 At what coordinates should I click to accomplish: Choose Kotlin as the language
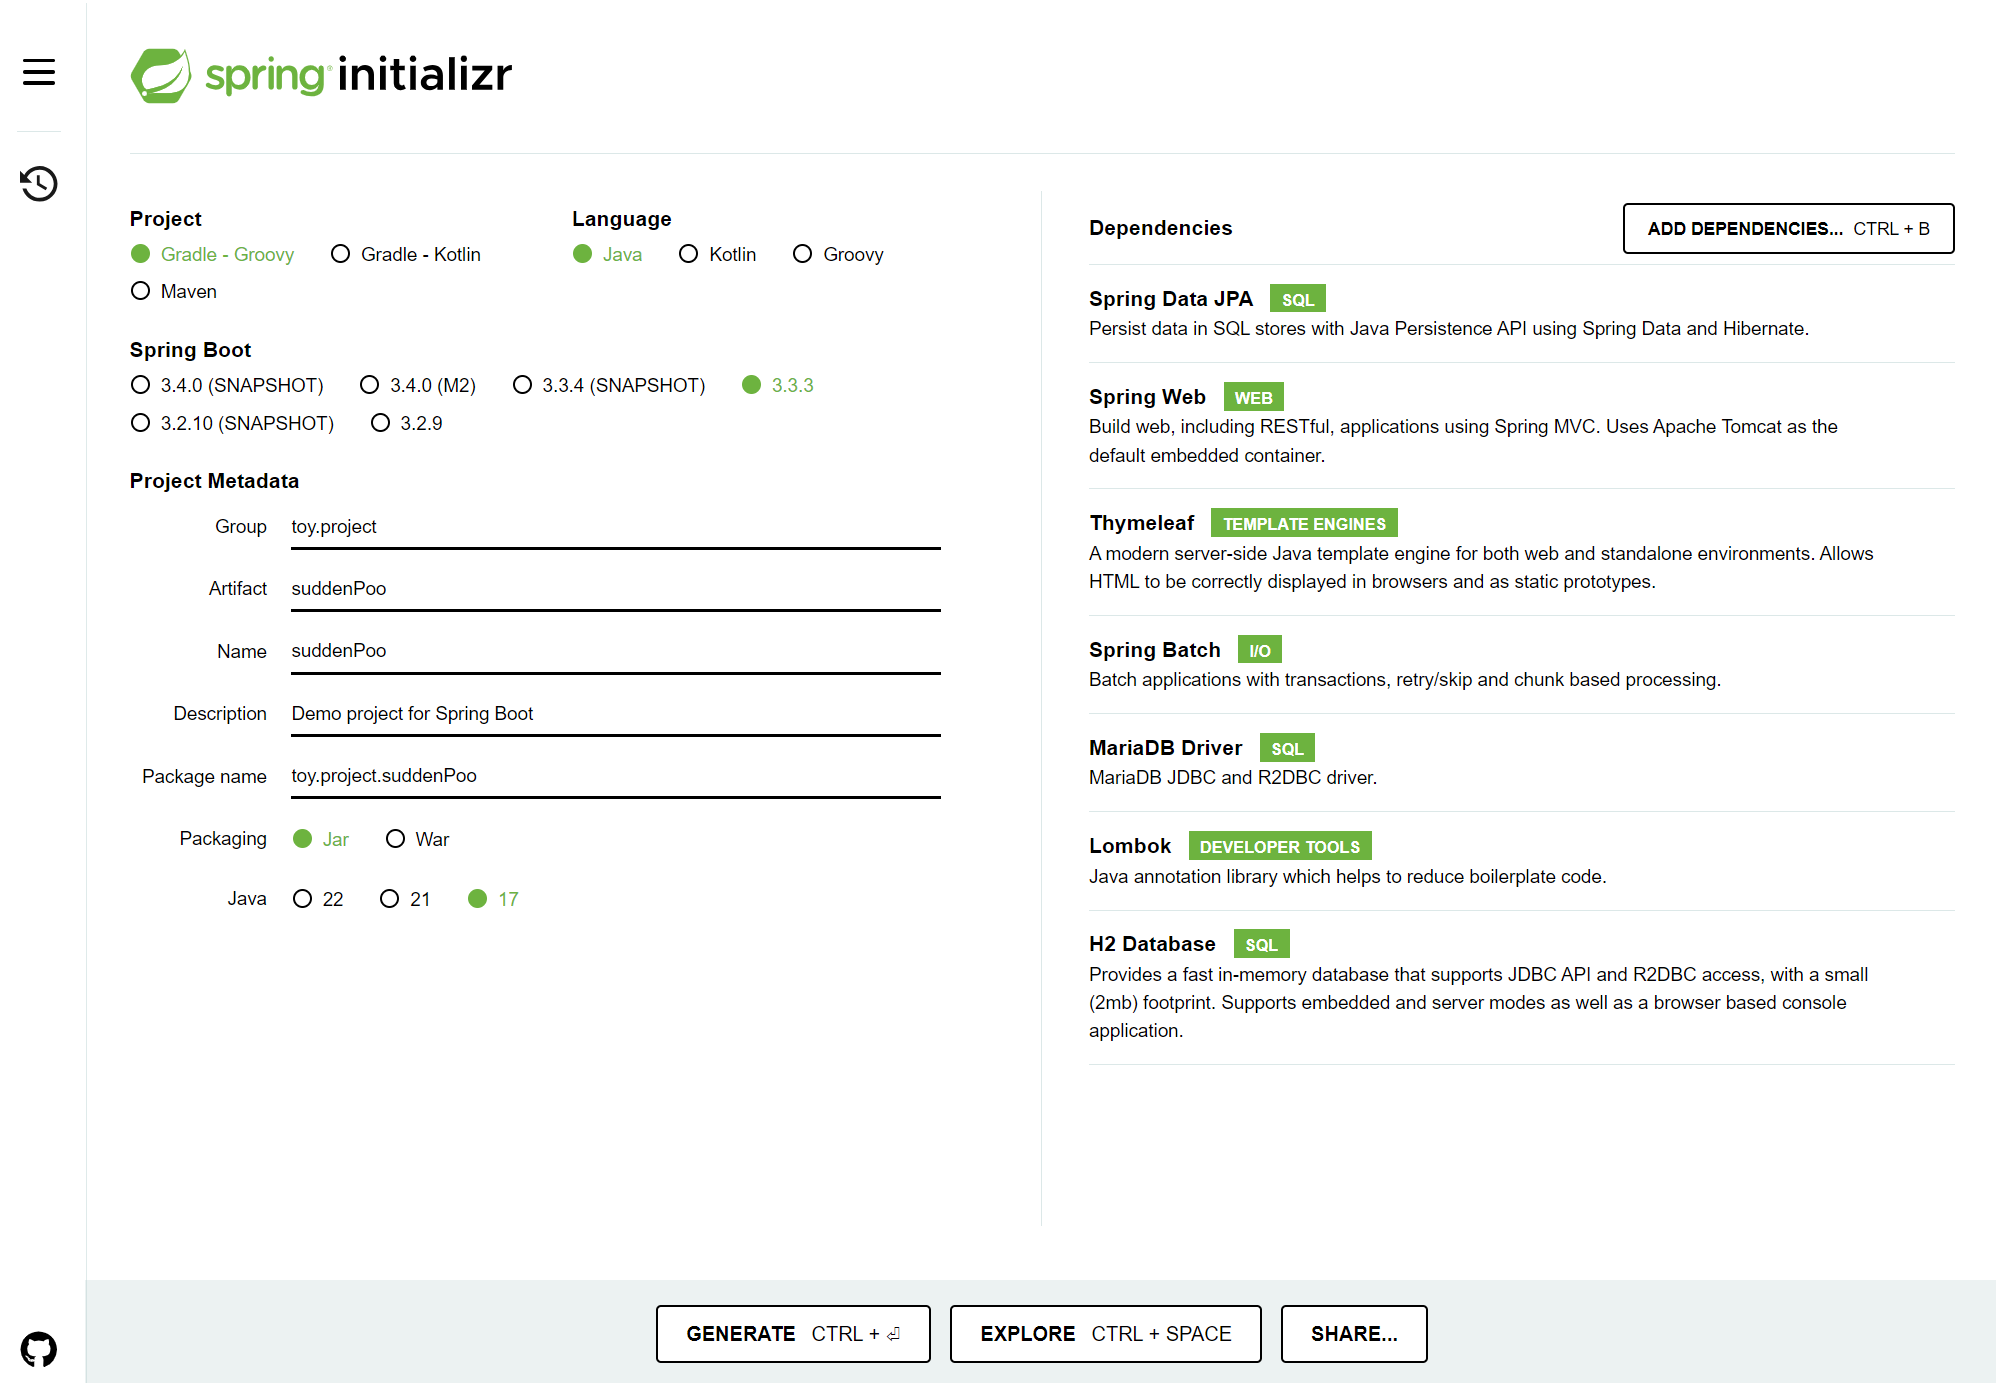[x=688, y=254]
